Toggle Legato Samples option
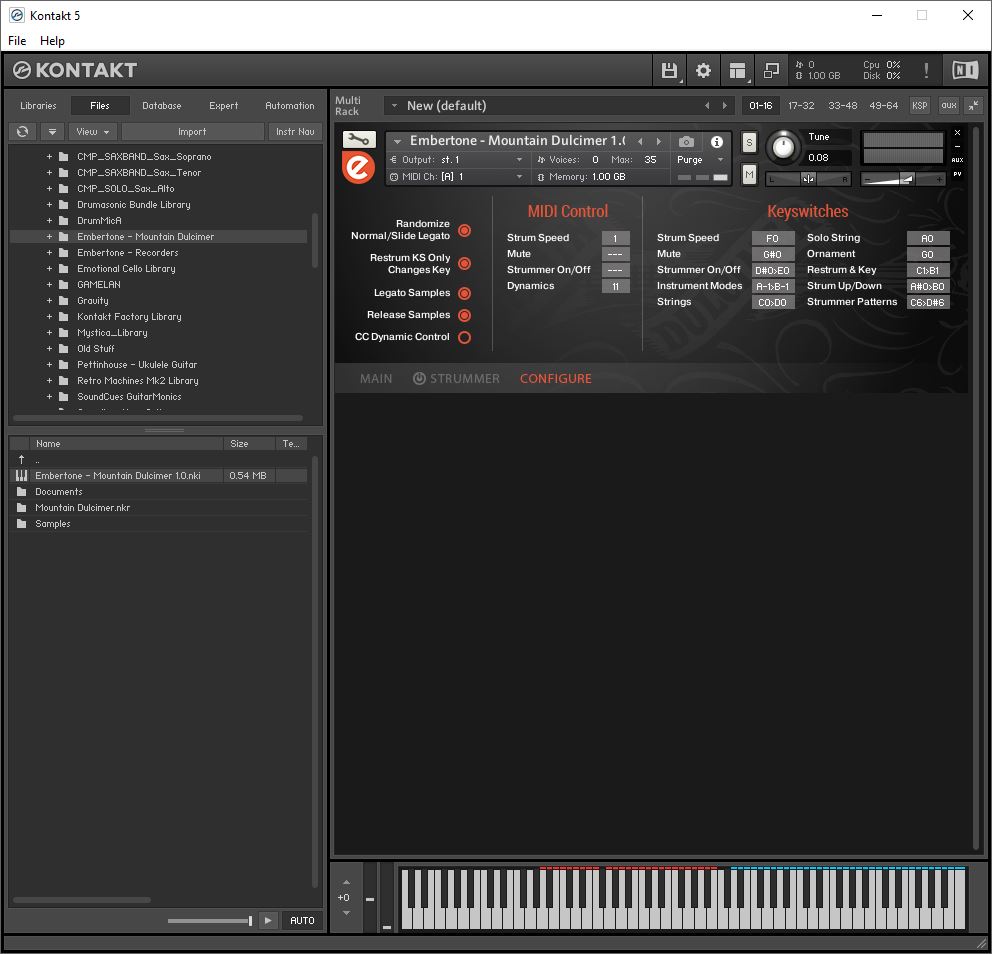Image resolution: width=992 pixels, height=954 pixels. (x=464, y=294)
